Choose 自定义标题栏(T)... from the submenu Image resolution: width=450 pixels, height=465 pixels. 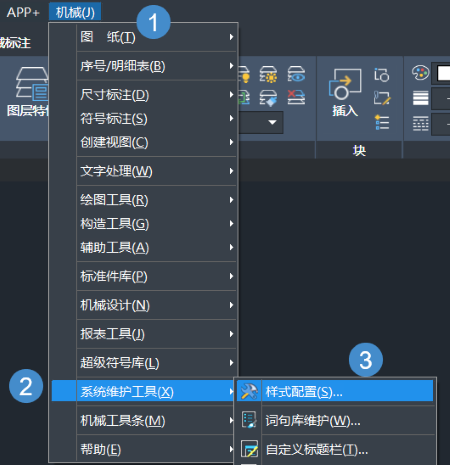[335, 449]
